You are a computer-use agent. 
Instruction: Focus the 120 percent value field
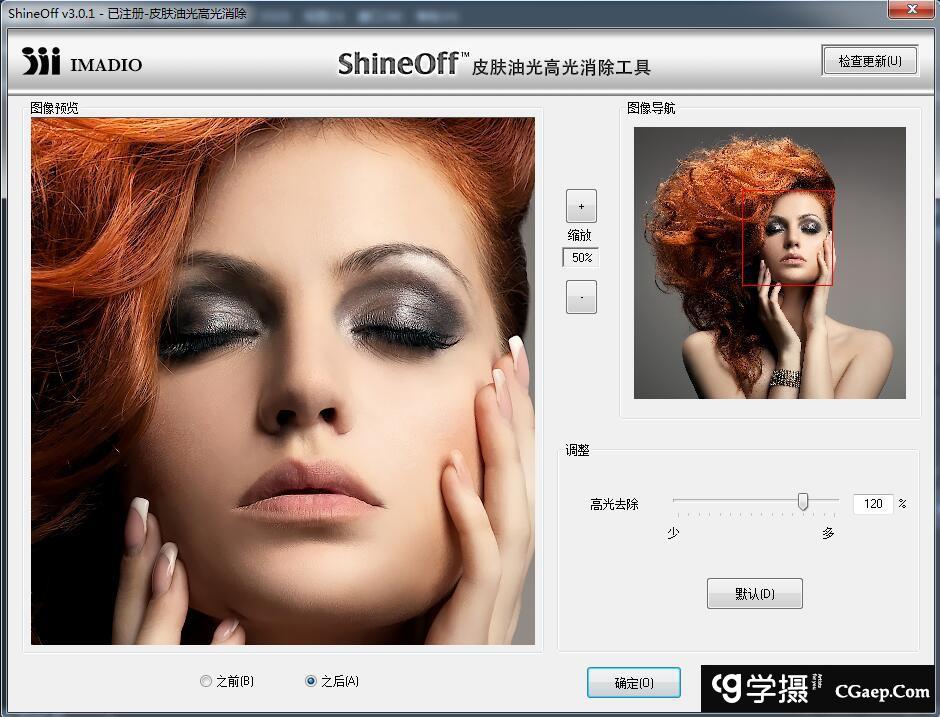coord(872,504)
